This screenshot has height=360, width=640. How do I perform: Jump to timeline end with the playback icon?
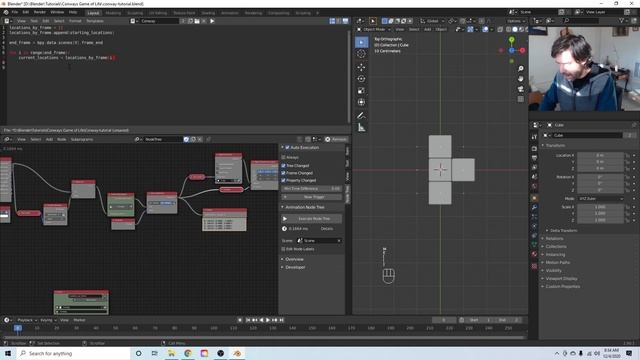tap(281, 320)
